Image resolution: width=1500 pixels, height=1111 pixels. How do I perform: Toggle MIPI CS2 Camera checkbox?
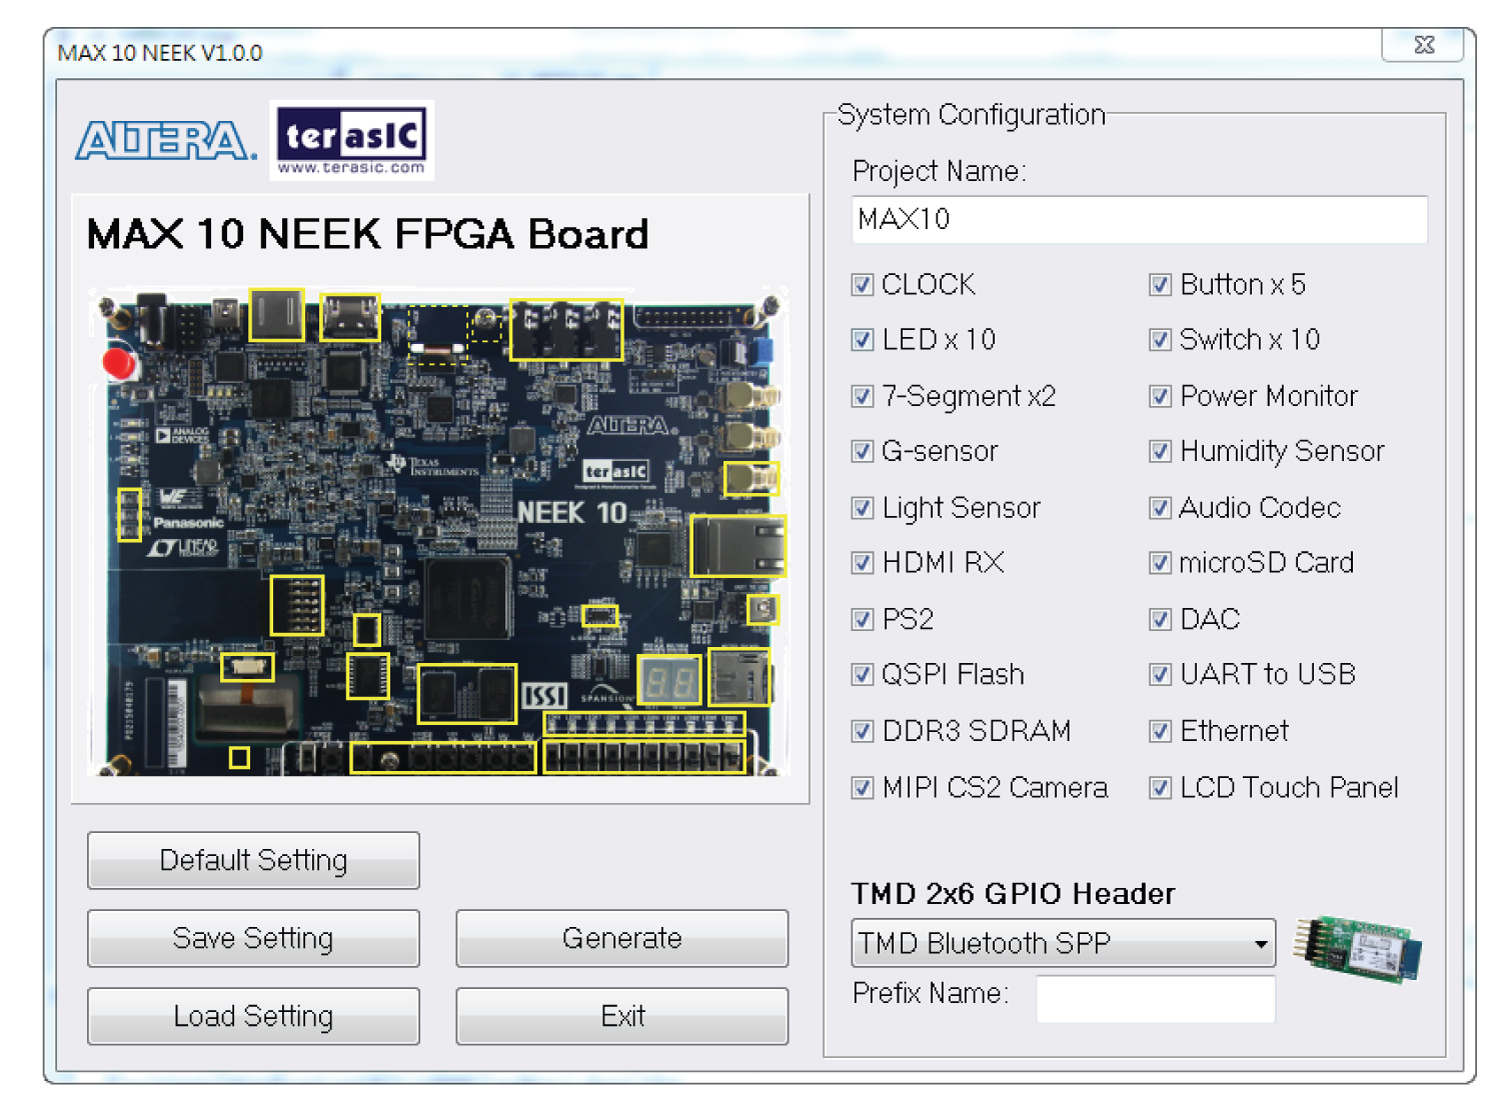(862, 788)
